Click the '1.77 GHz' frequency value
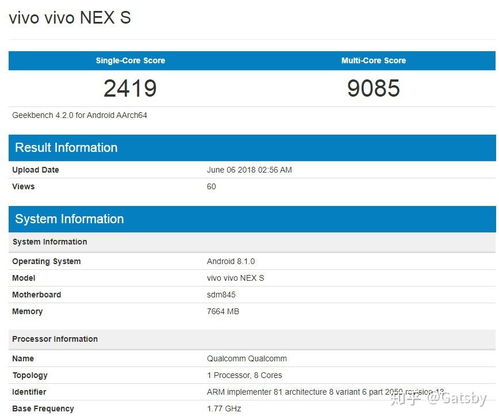499x420 pixels. coord(224,409)
